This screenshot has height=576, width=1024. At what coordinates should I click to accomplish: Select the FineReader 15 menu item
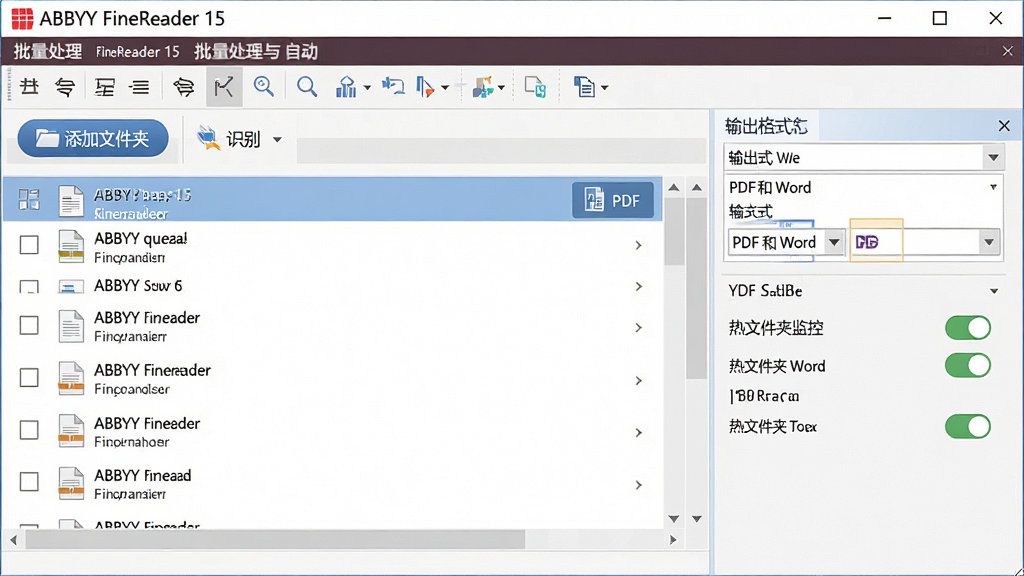click(138, 52)
